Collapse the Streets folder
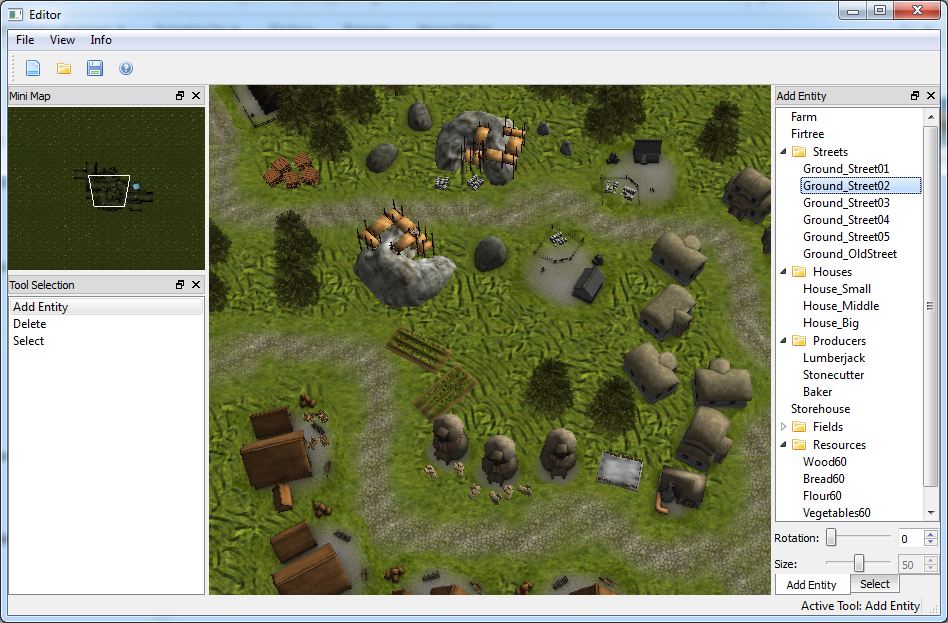This screenshot has height=623, width=948. tap(783, 152)
